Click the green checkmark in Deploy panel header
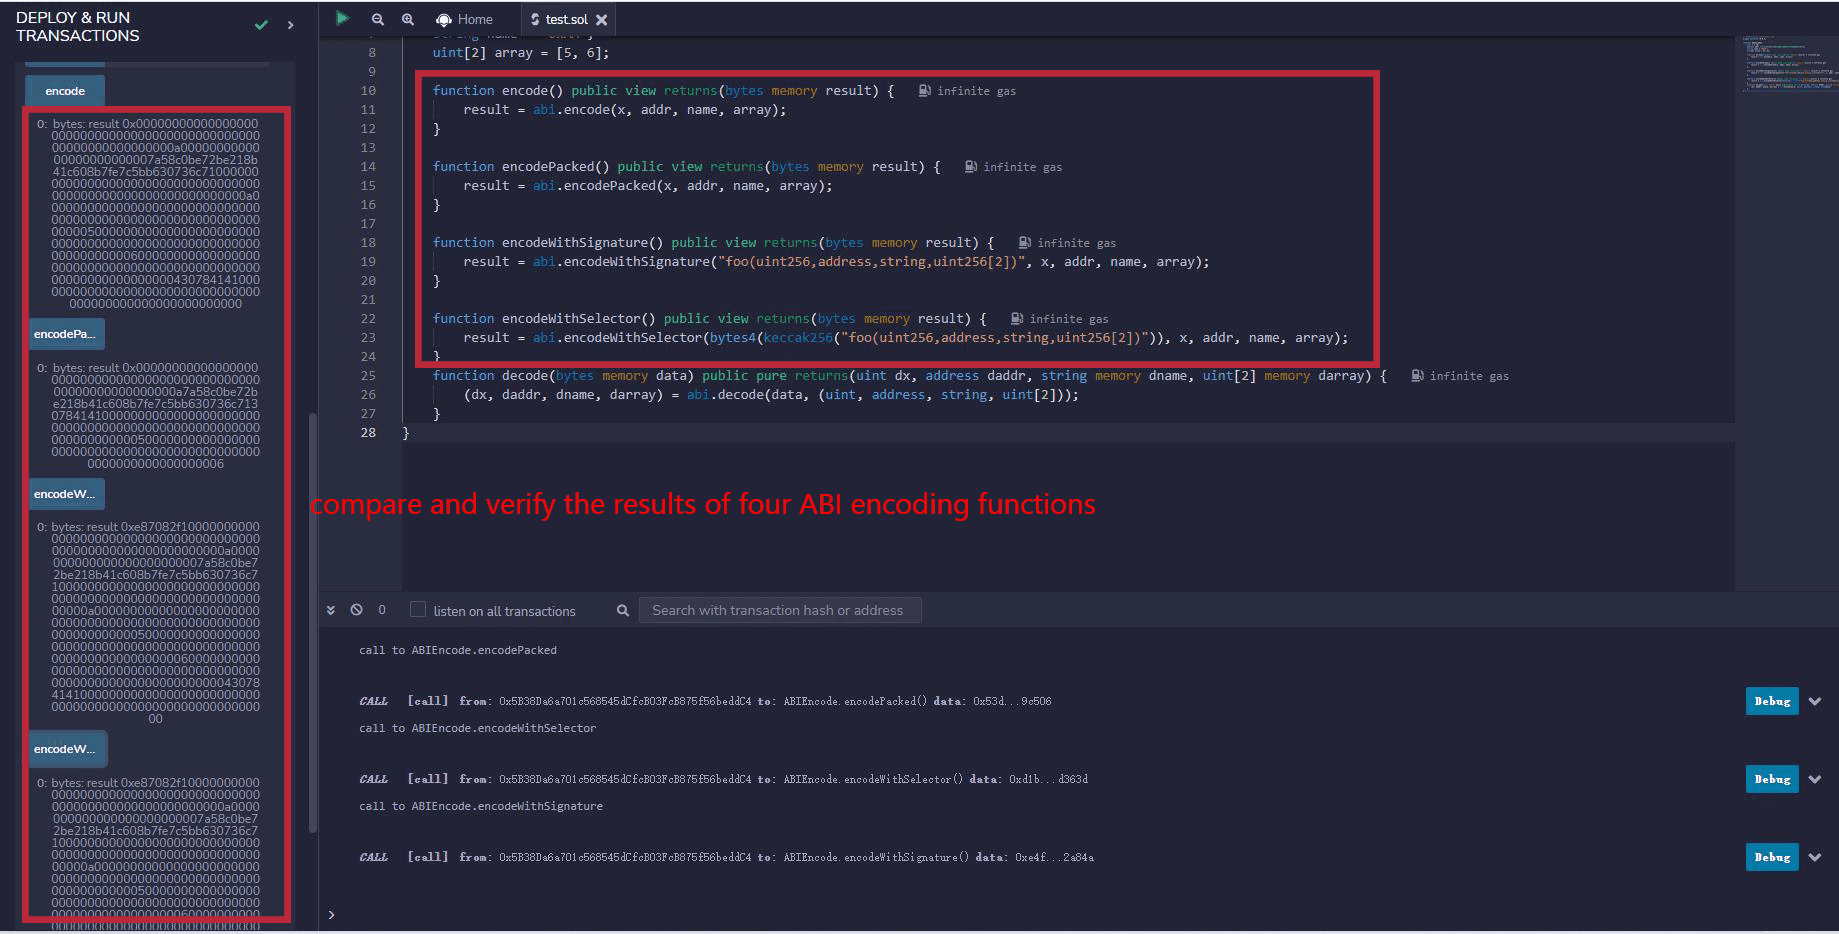 click(261, 25)
